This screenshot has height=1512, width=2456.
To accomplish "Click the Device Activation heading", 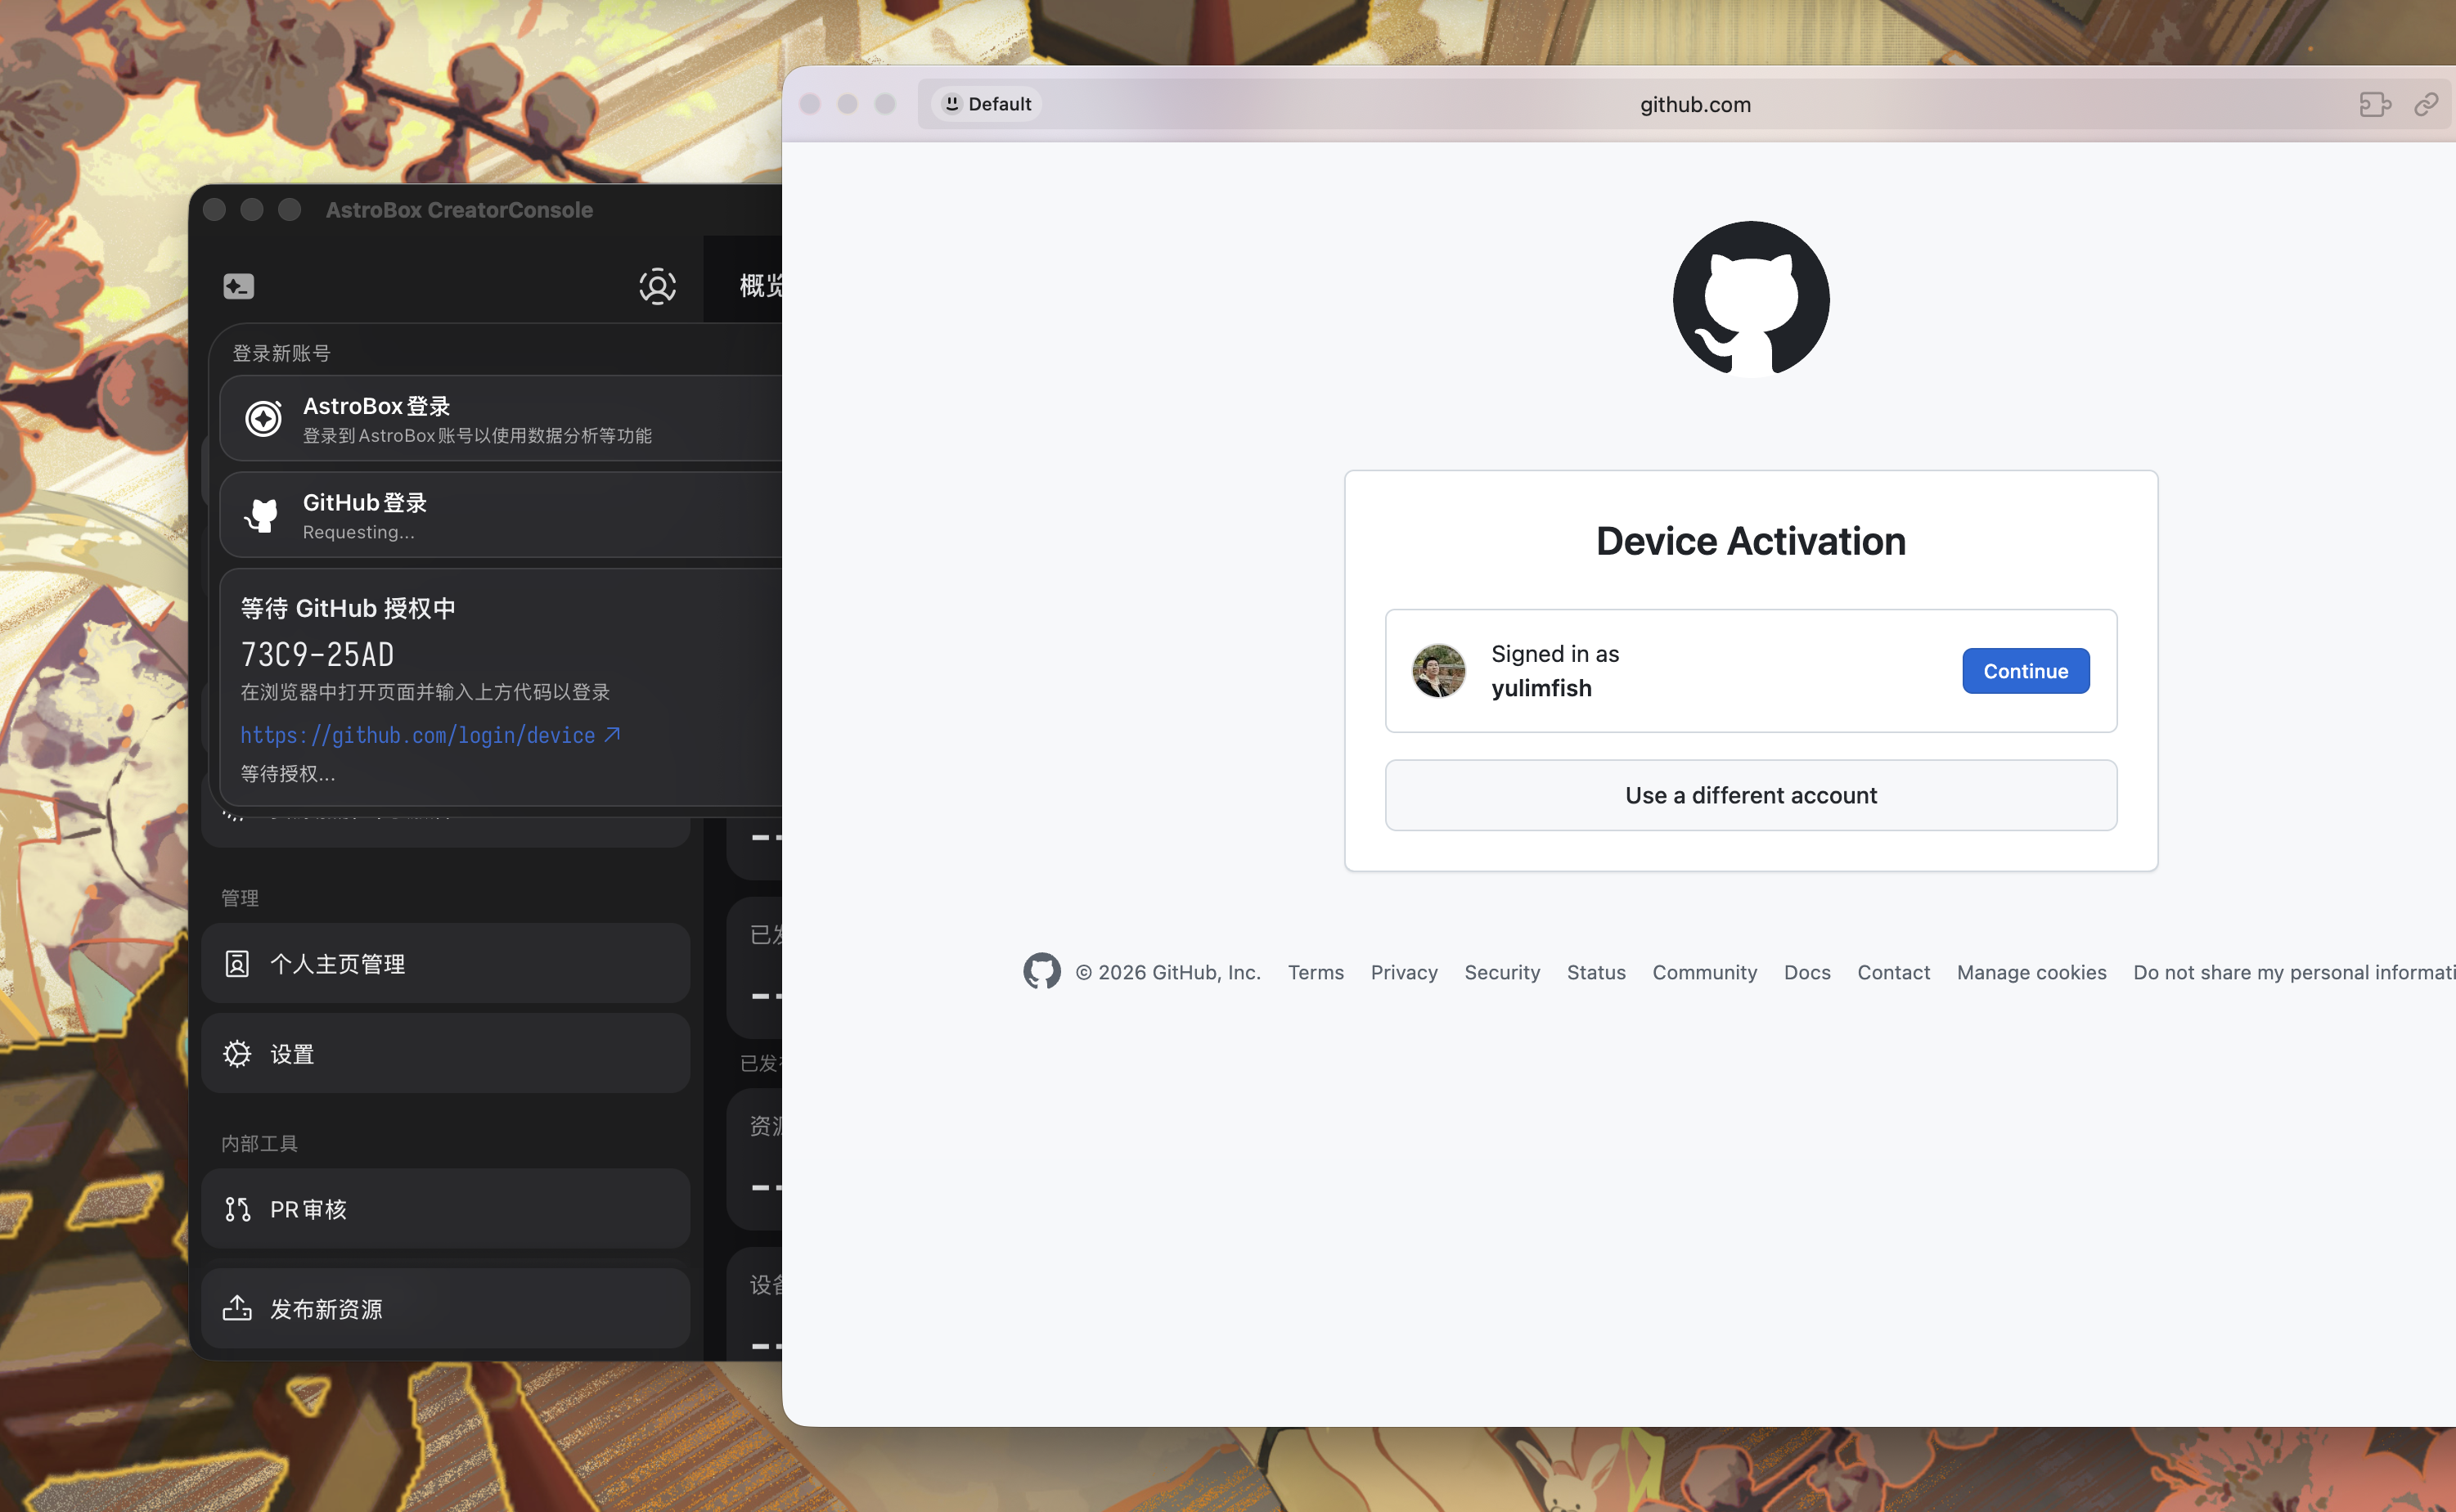I will click(x=1751, y=541).
